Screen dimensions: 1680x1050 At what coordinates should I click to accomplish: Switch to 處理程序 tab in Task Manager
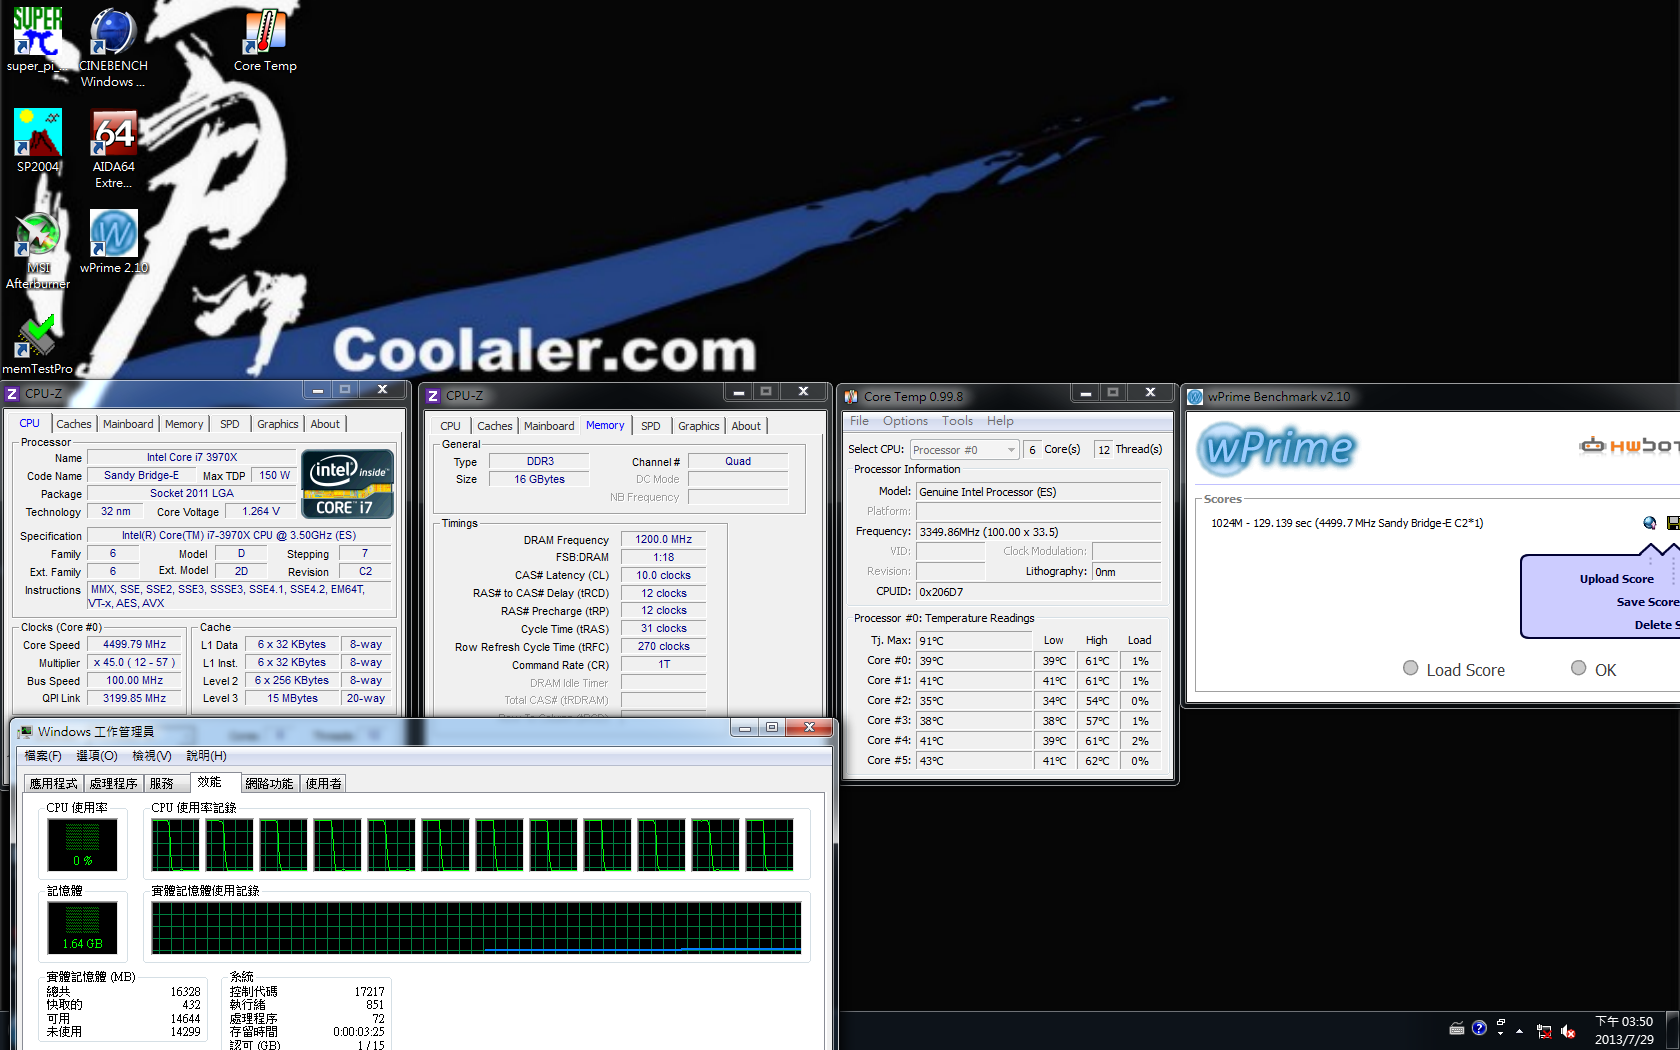pos(113,783)
